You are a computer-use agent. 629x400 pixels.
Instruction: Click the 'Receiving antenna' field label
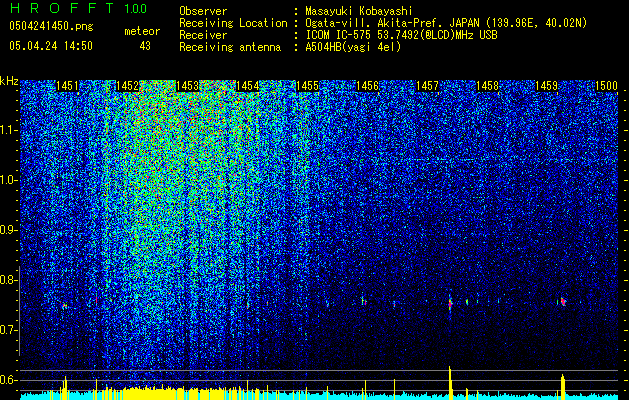coord(230,47)
